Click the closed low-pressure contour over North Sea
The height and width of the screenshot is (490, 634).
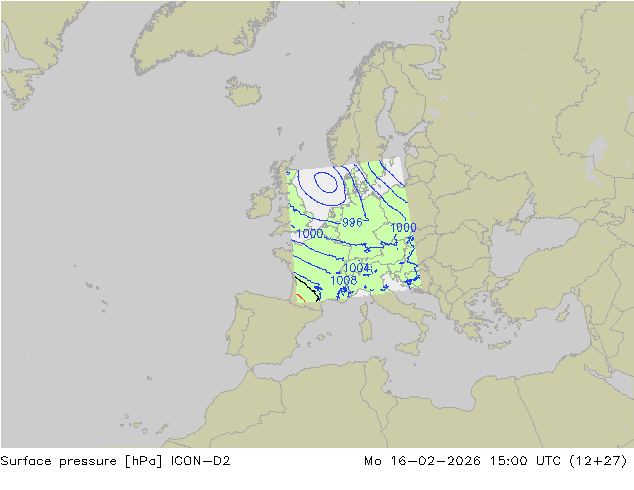[x=325, y=182]
